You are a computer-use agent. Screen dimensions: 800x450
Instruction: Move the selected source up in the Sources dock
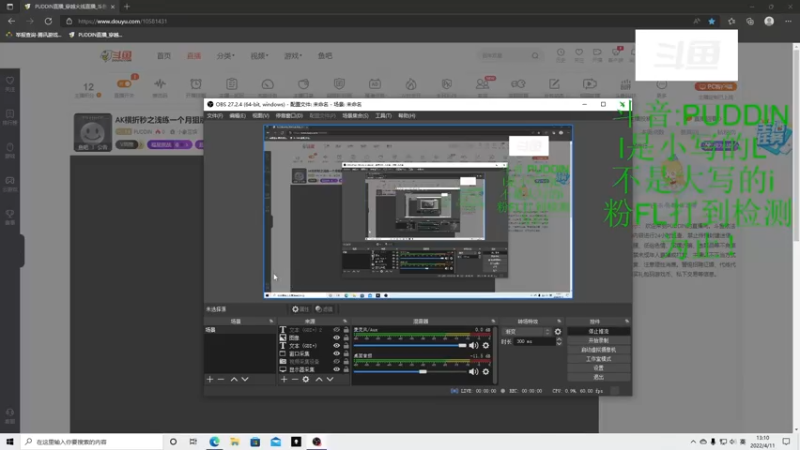(319, 380)
